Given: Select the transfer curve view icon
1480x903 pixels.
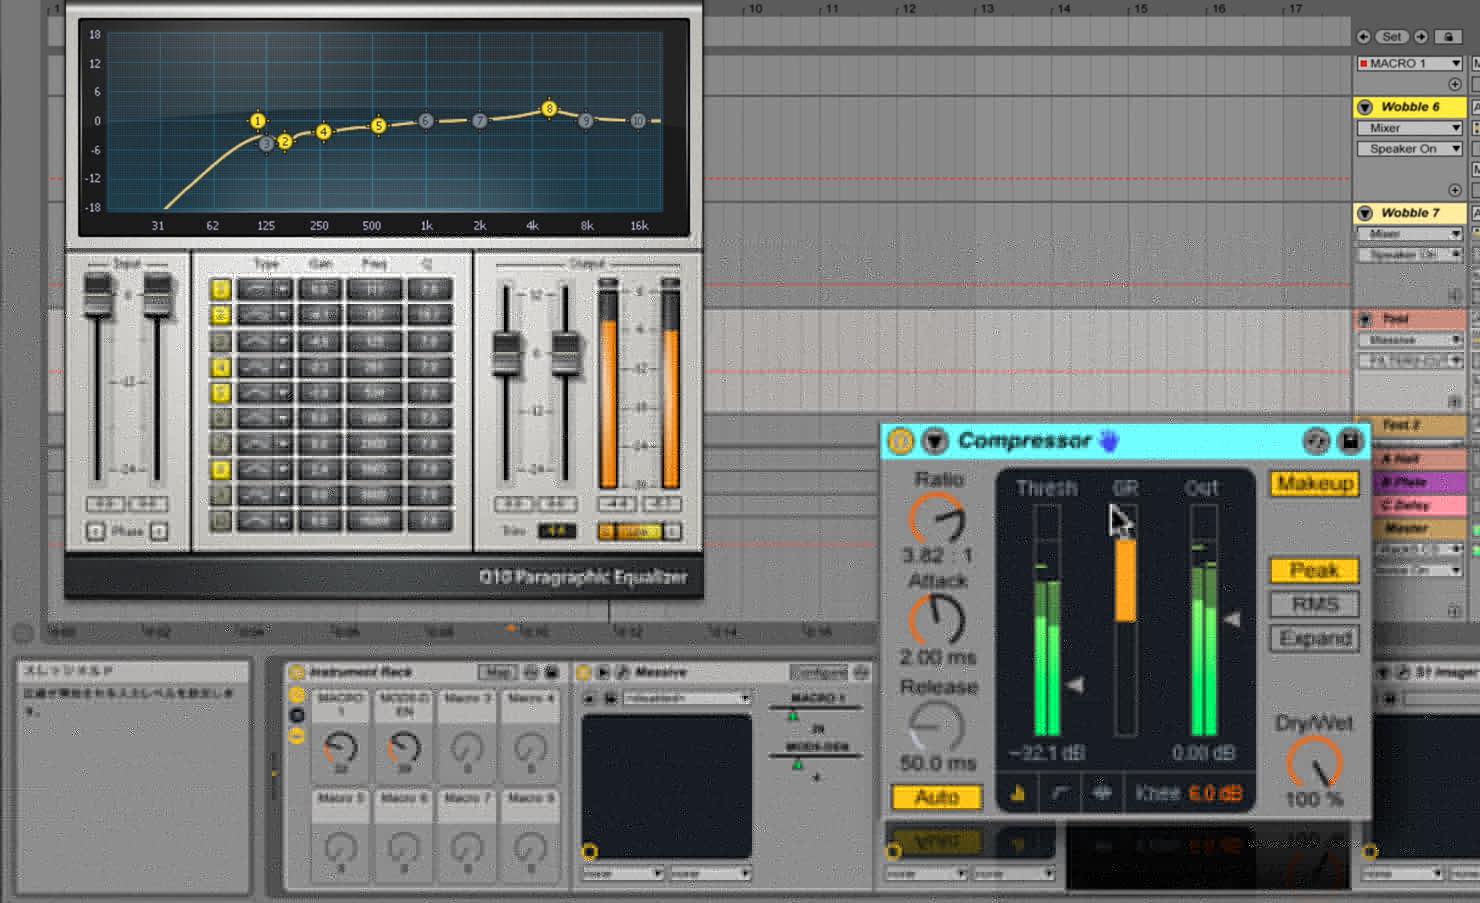Looking at the screenshot, I should coord(1060,793).
